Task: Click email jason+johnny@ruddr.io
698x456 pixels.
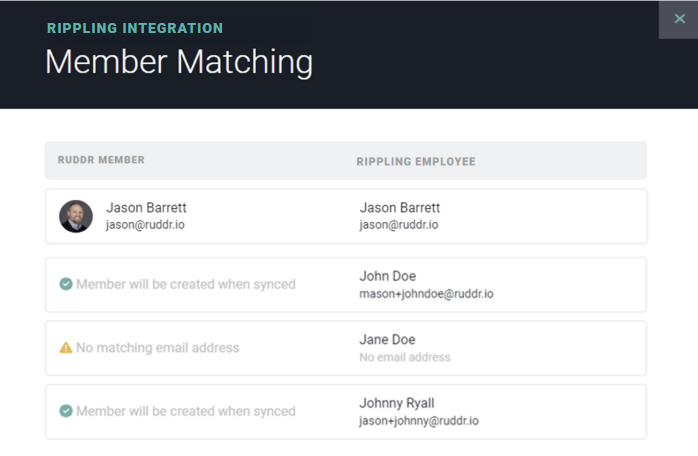Action: pyautogui.click(x=419, y=421)
